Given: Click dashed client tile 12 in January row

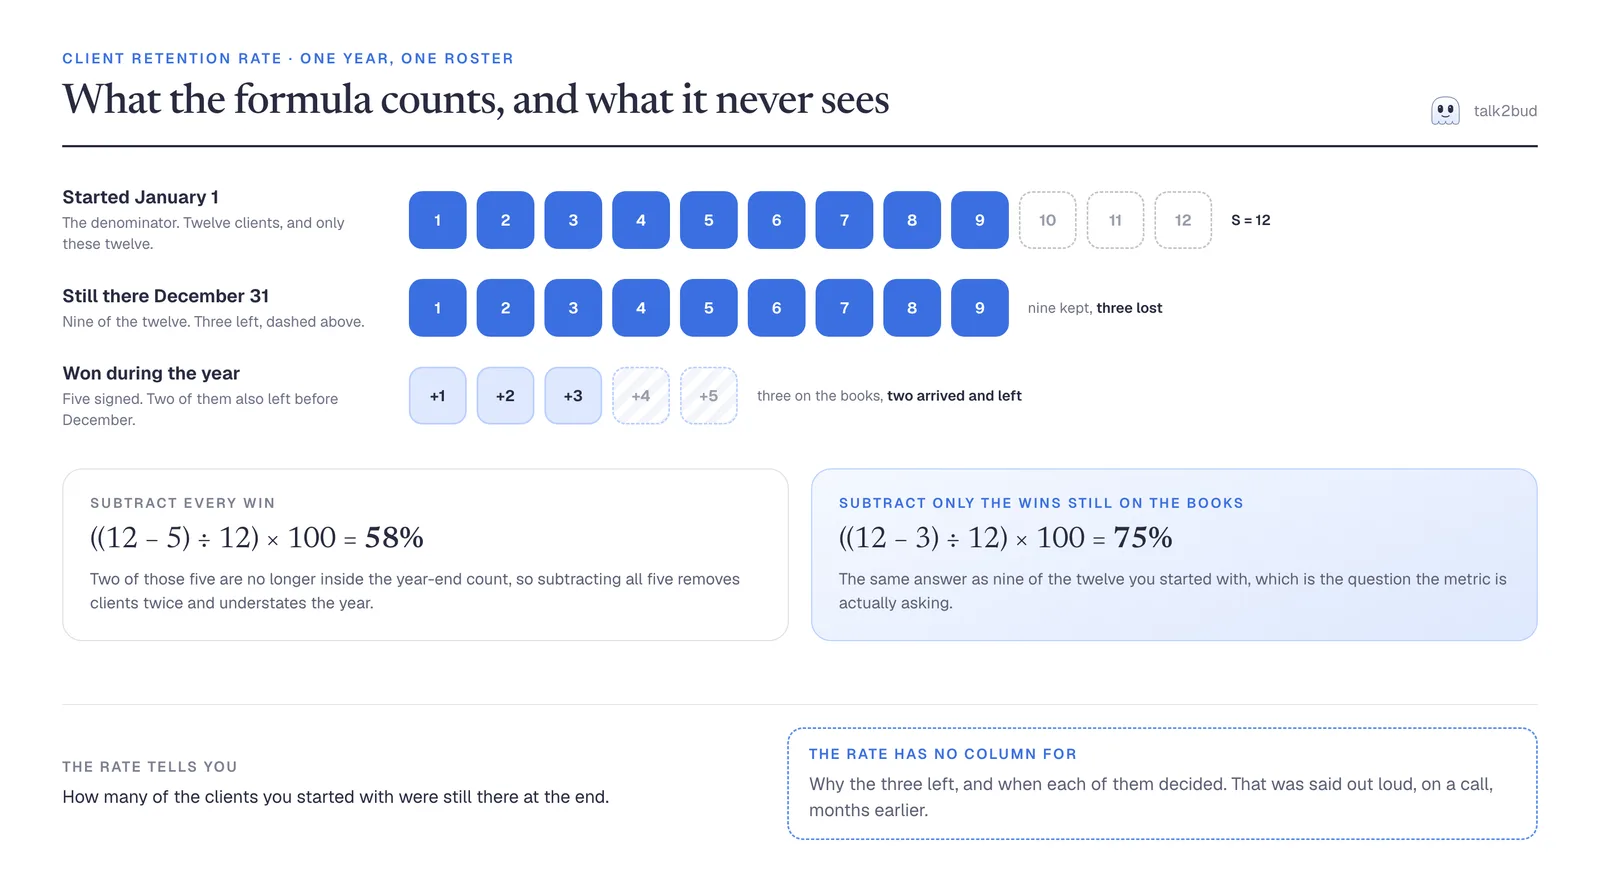Looking at the screenshot, I should coord(1183,220).
